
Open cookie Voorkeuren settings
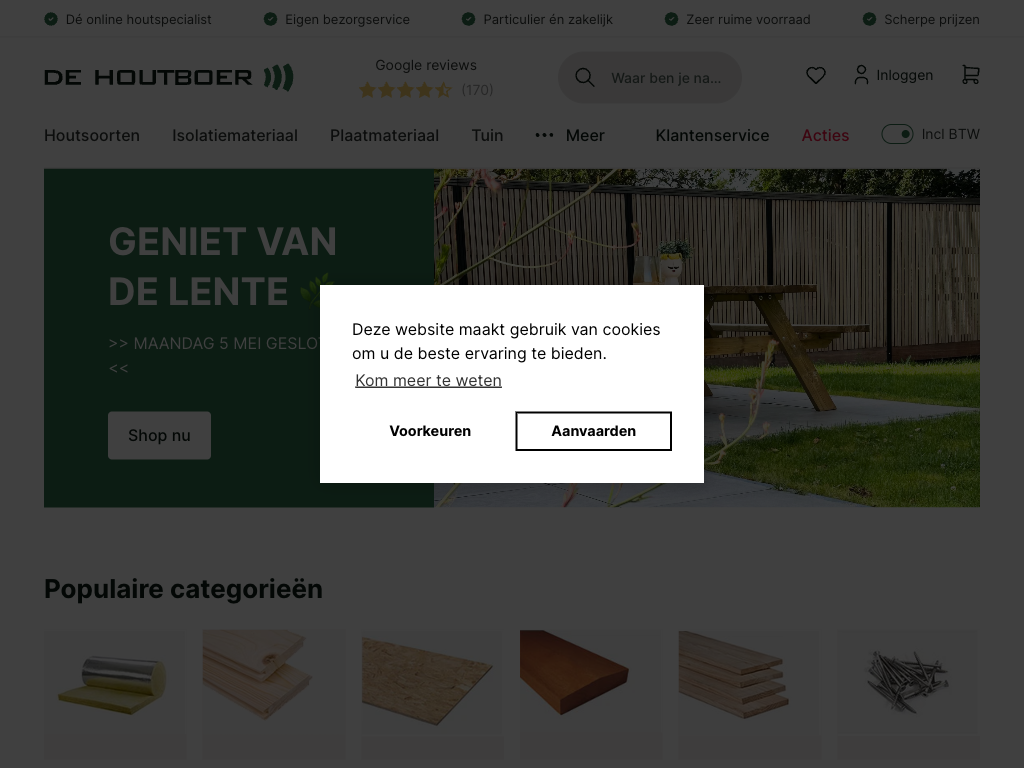[430, 431]
